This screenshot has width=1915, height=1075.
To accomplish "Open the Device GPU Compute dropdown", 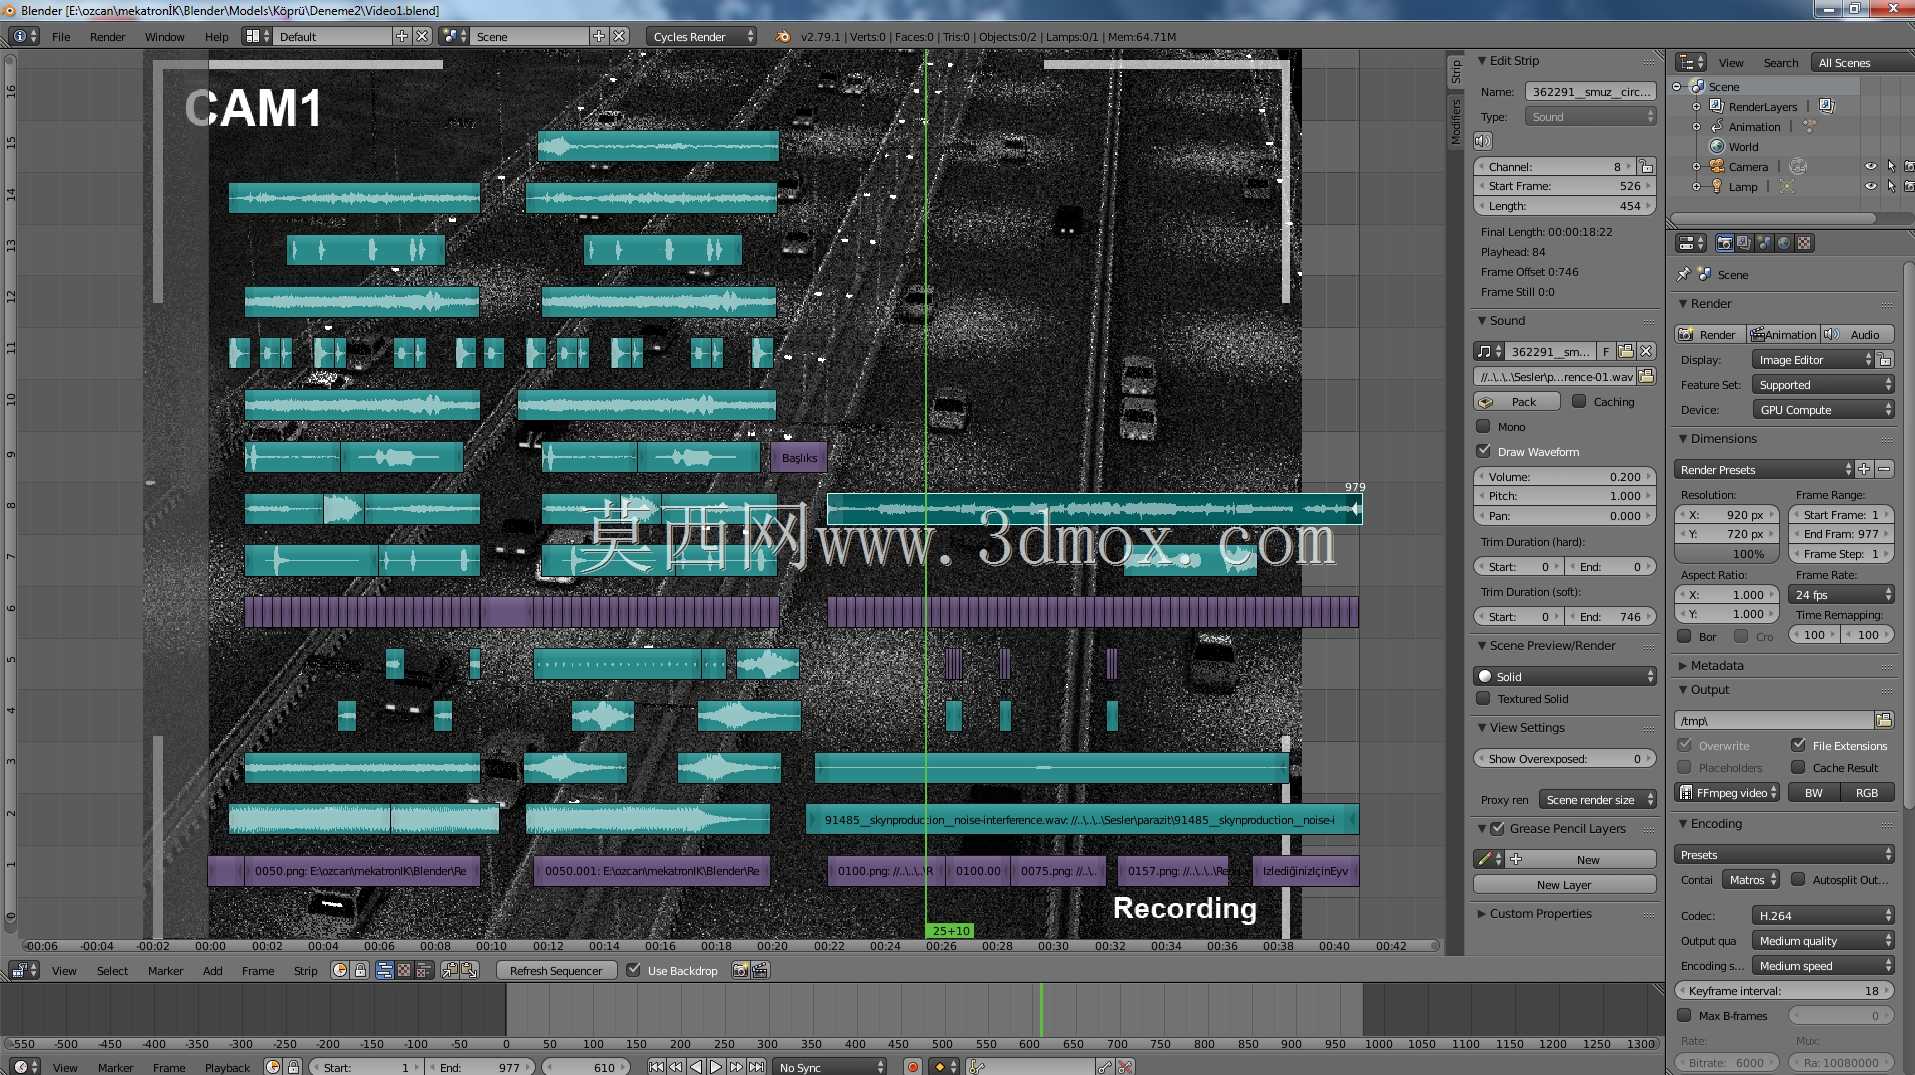I will tap(1823, 409).
